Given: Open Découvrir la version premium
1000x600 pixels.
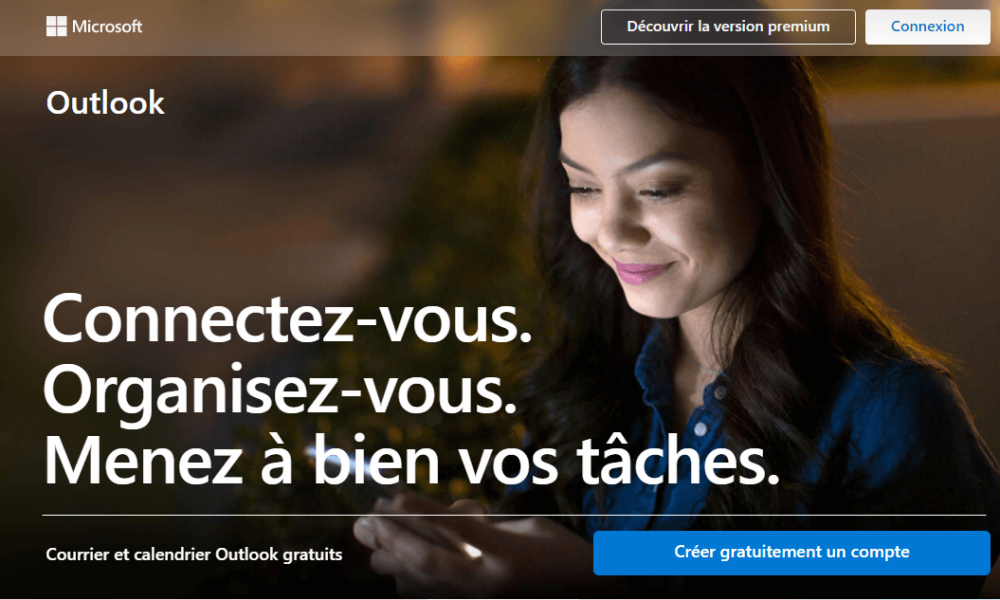Looking at the screenshot, I should coord(728,27).
